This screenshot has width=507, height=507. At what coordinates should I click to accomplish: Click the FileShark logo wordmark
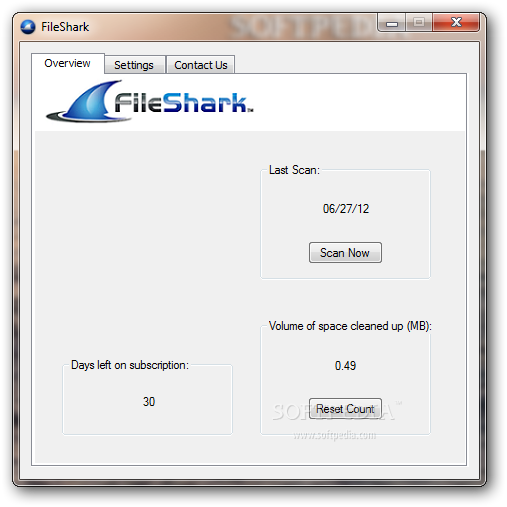tap(183, 102)
